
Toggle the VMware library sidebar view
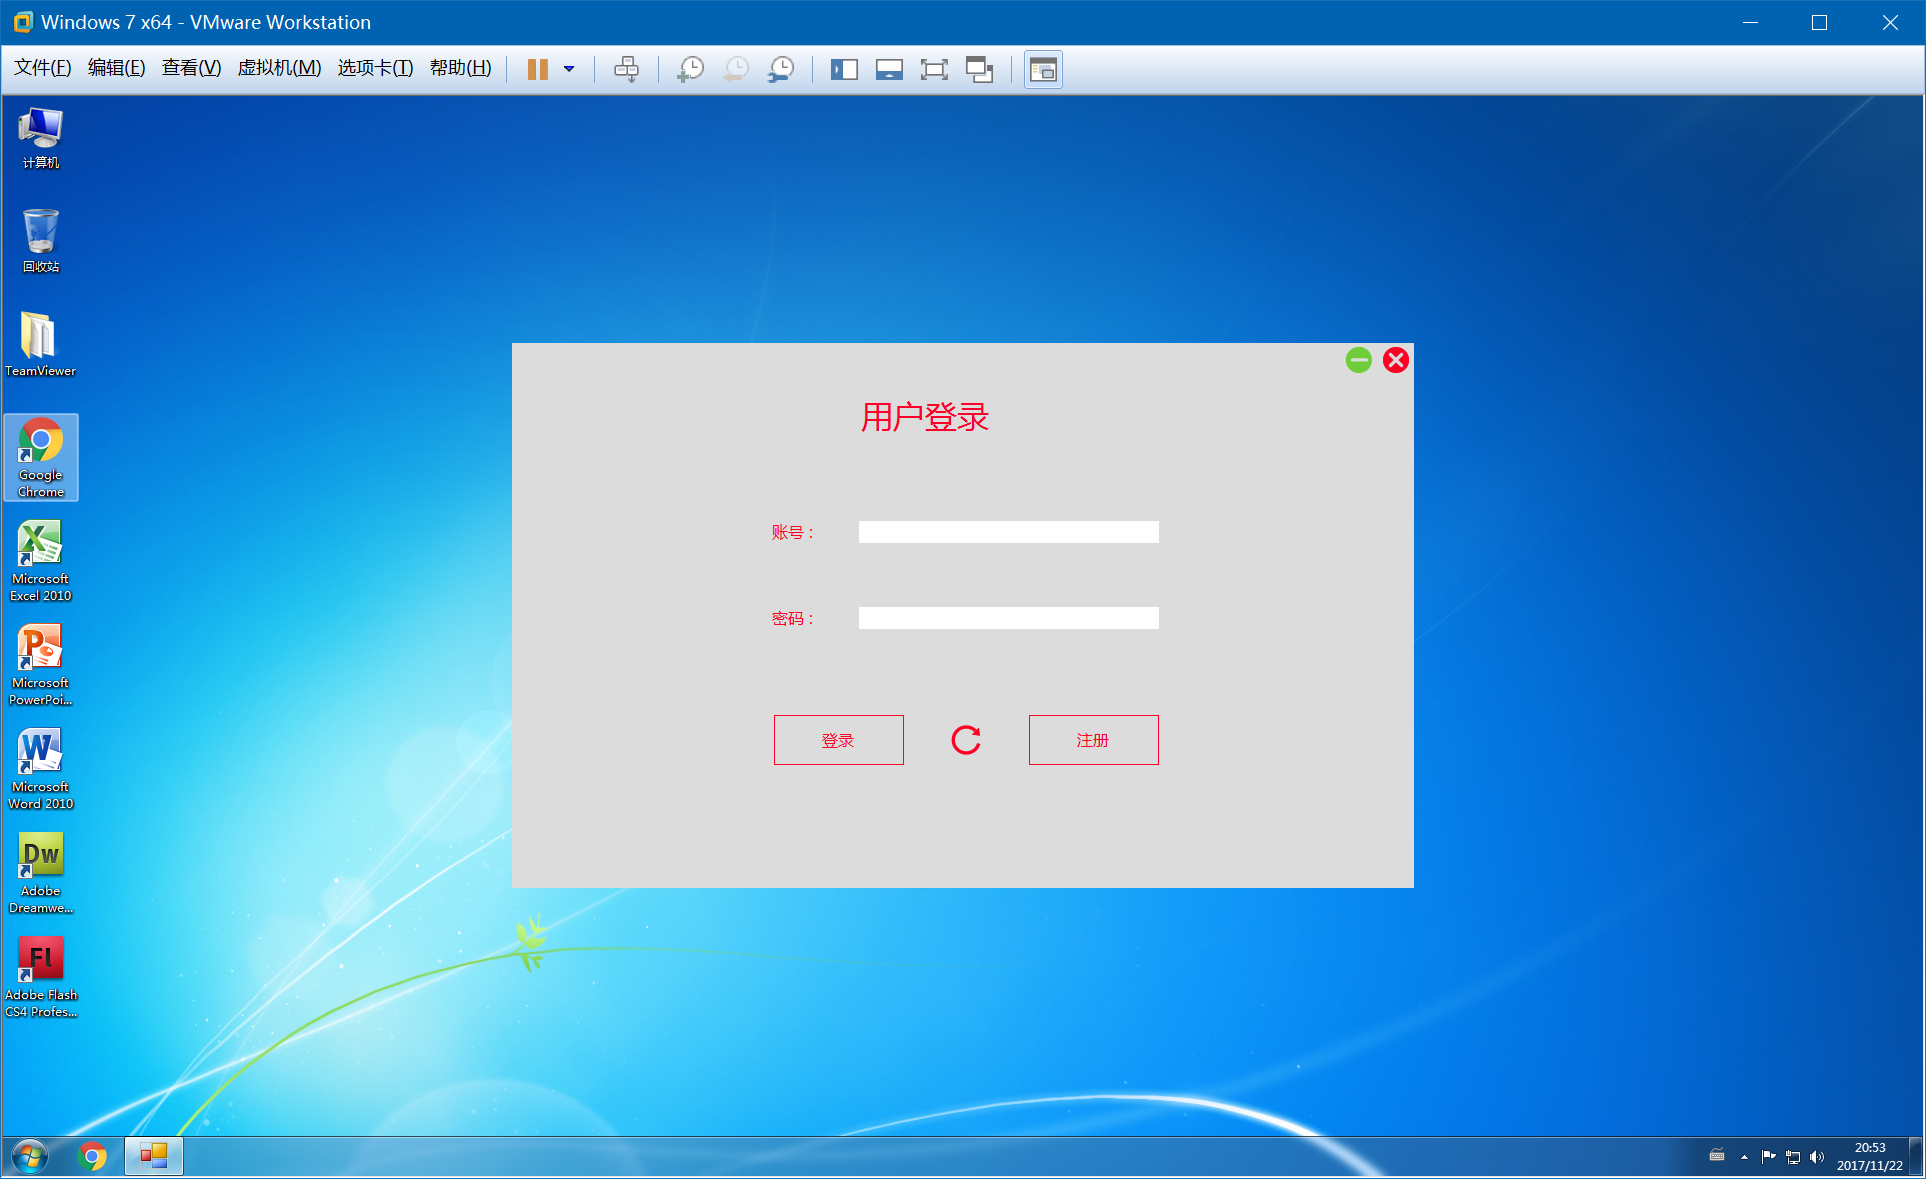[844, 69]
